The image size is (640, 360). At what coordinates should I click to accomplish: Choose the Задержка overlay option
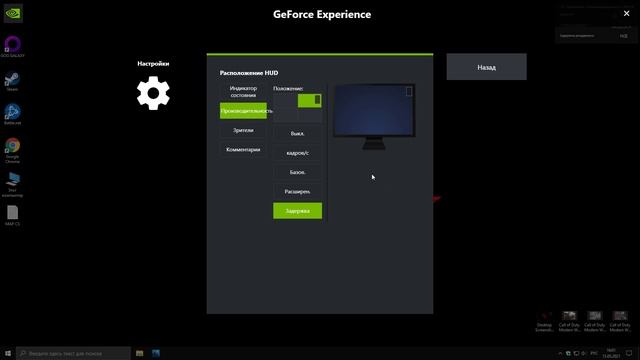[298, 211]
